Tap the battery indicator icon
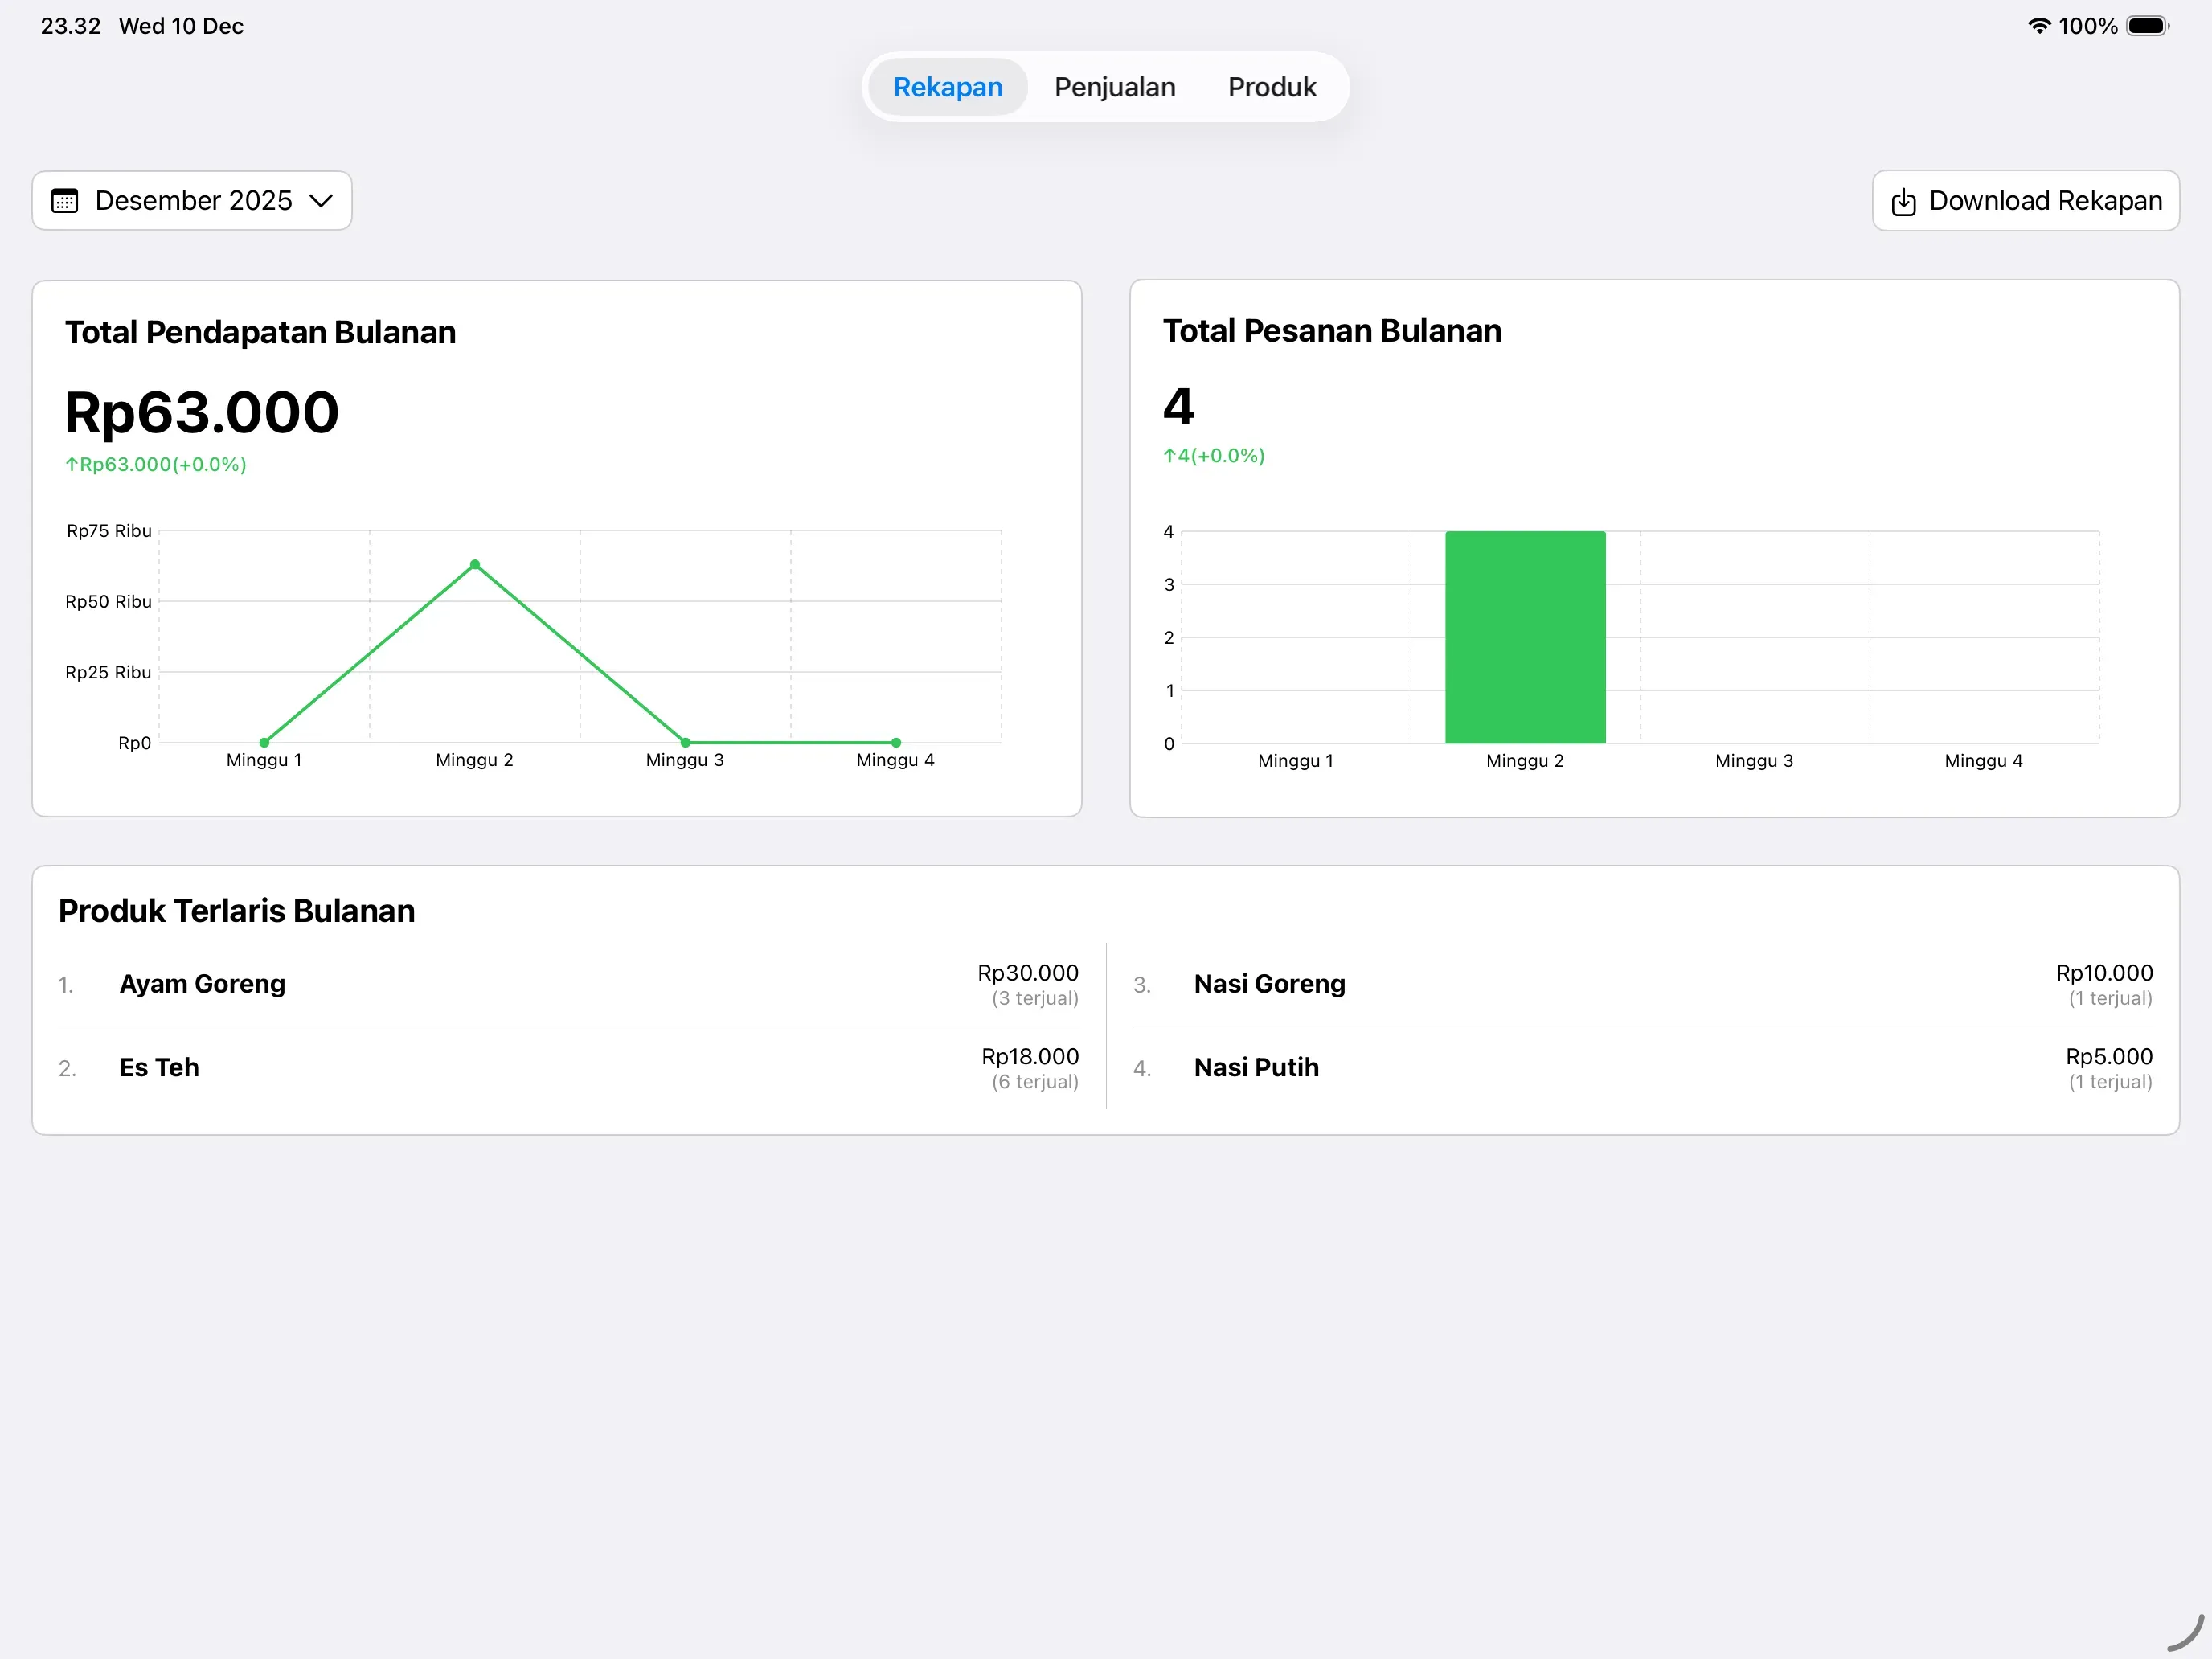 pyautogui.click(x=2146, y=26)
